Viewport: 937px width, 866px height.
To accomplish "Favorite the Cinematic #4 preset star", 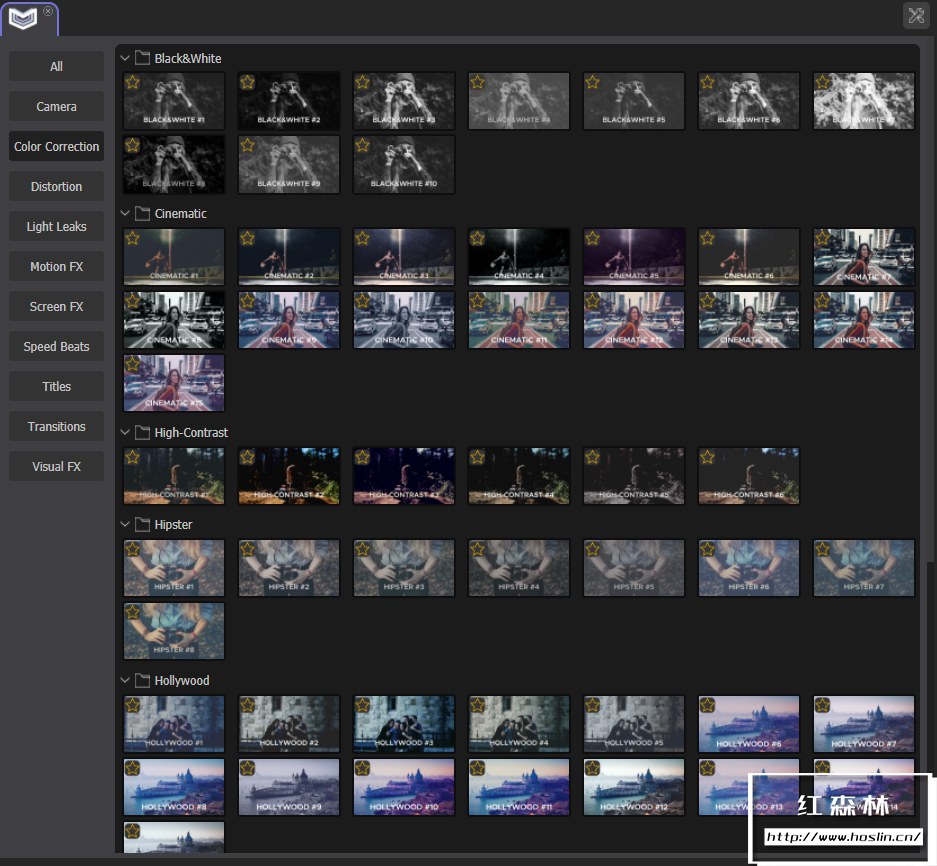I will pyautogui.click(x=477, y=238).
